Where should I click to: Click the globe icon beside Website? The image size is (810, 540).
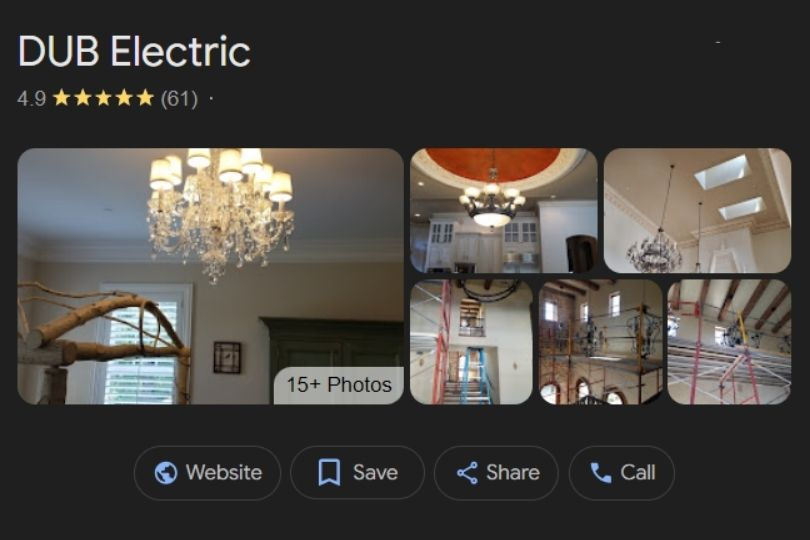point(166,472)
